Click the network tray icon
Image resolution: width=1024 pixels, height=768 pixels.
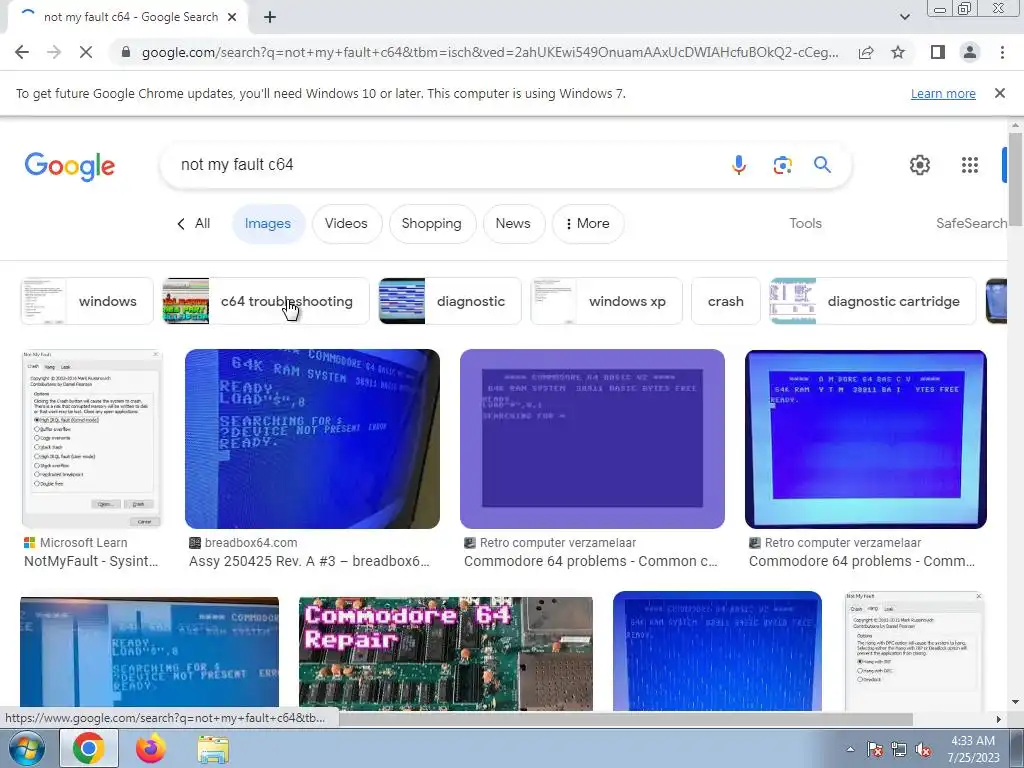899,750
